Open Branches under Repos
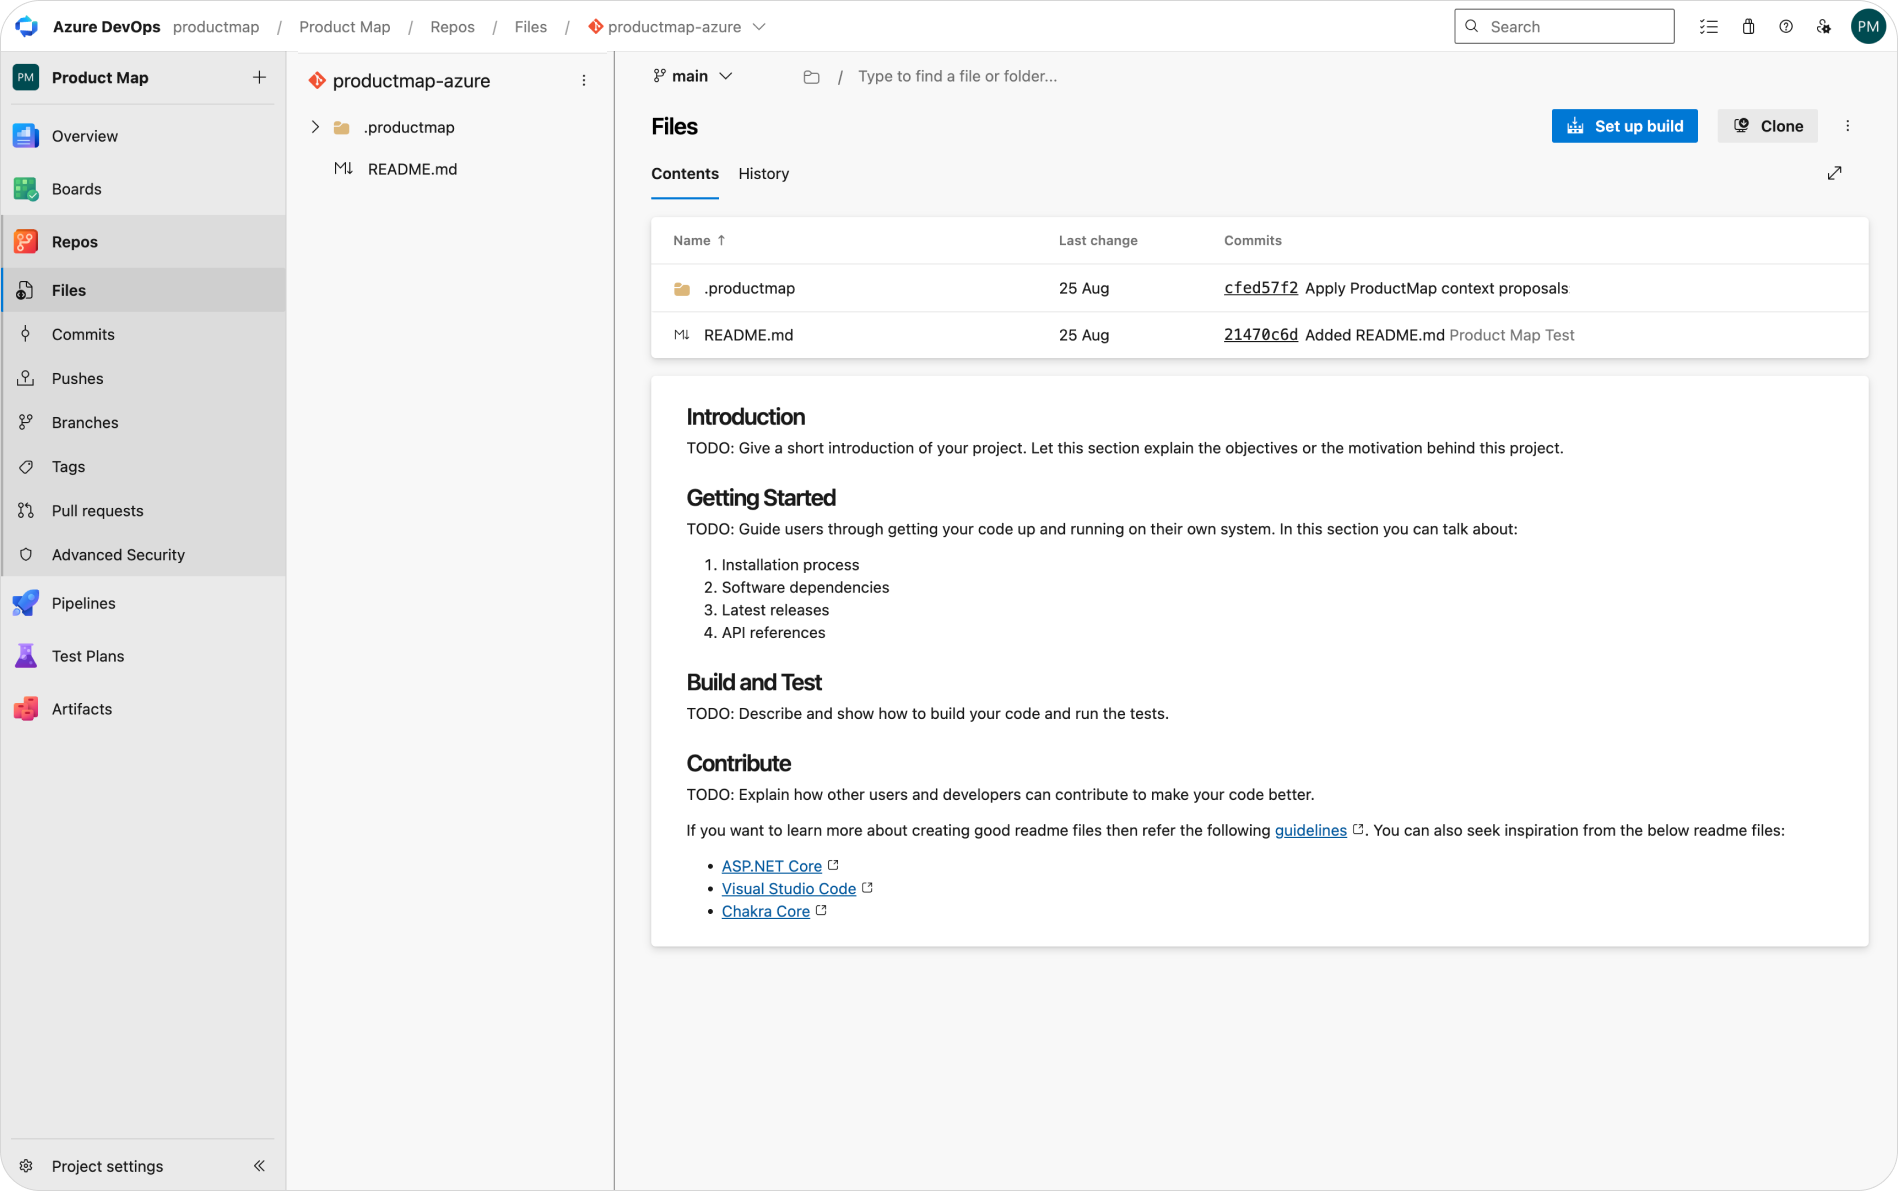 (x=143, y=422)
